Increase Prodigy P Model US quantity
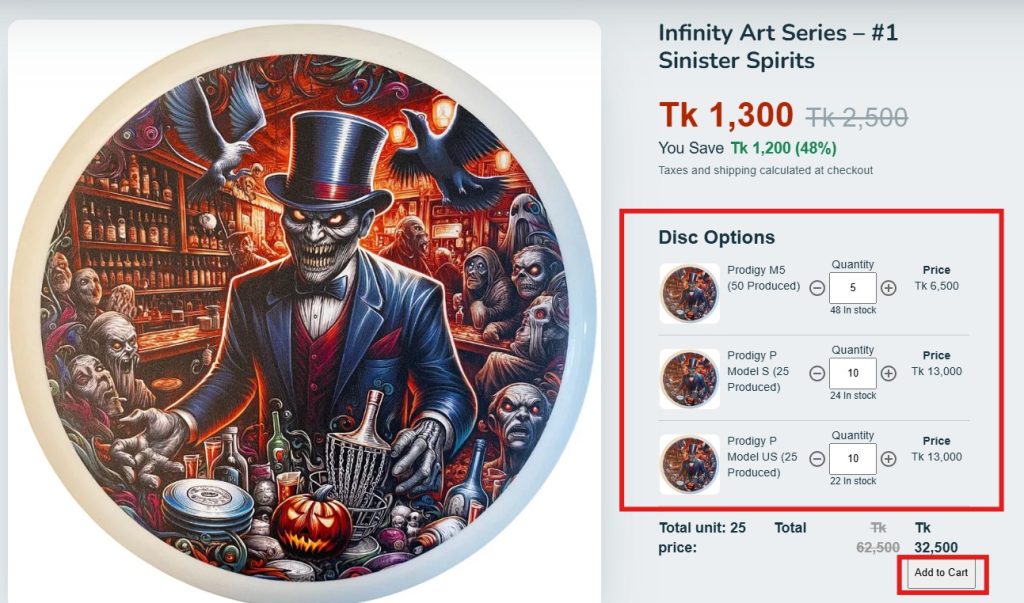1024x603 pixels. (888, 459)
